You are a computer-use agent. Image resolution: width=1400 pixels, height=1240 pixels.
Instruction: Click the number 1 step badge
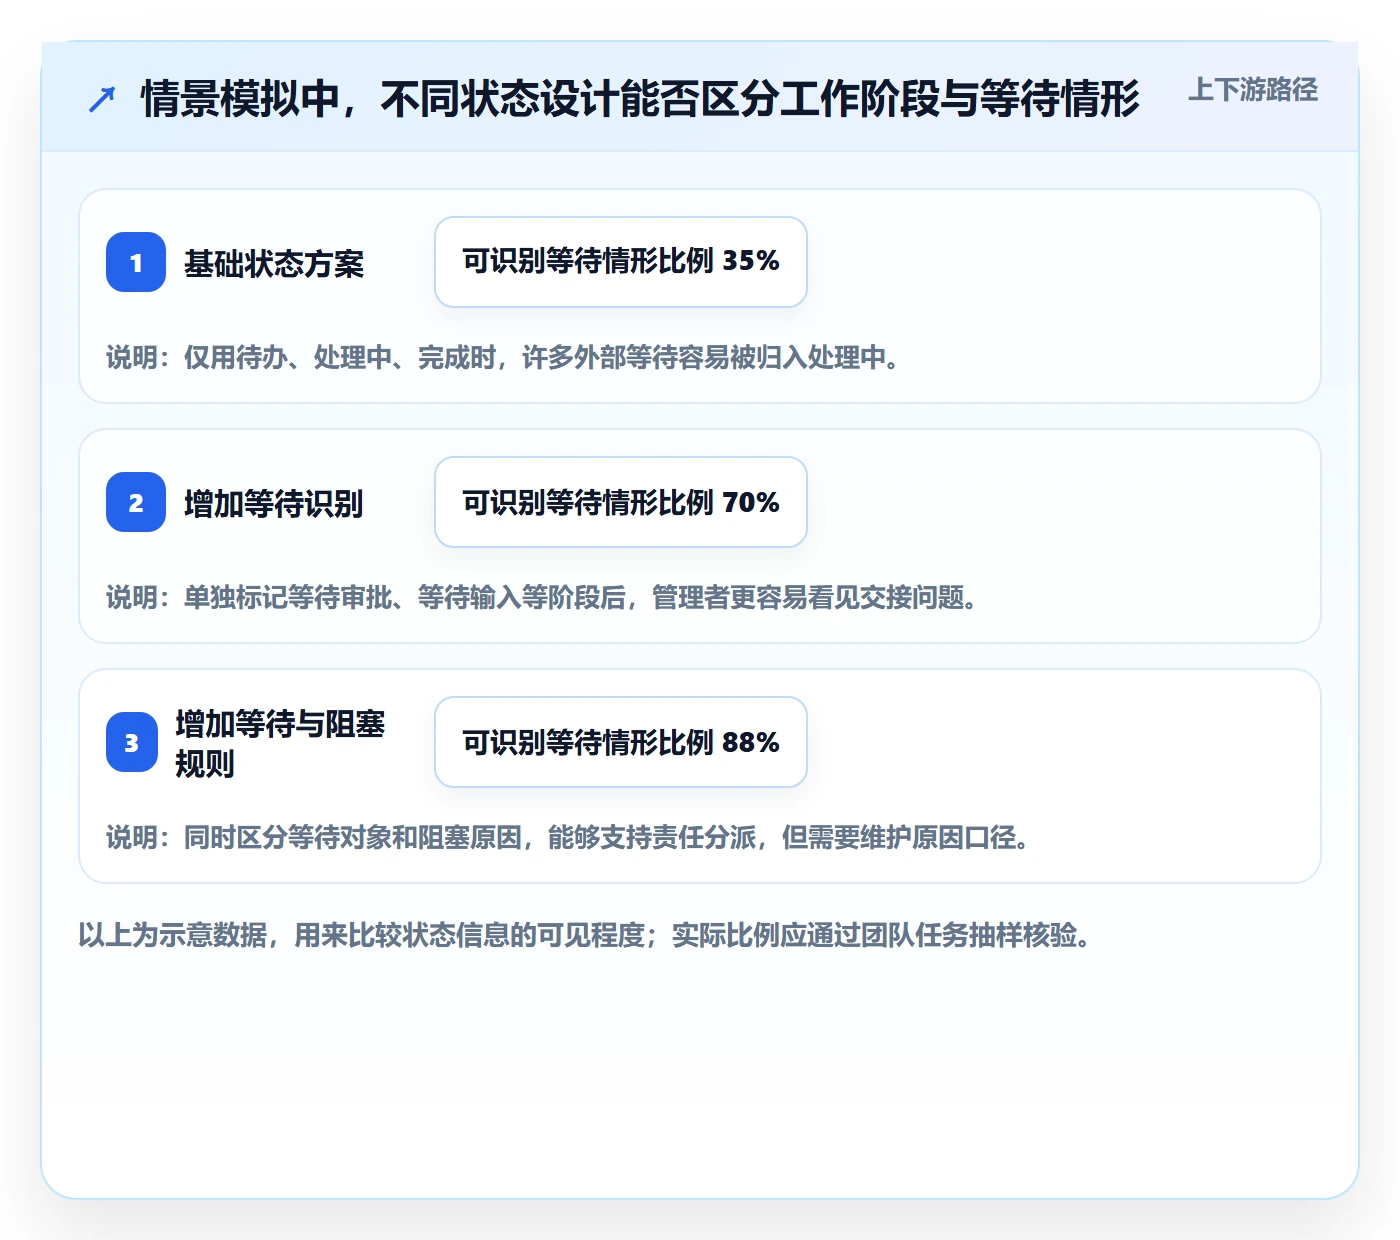(x=136, y=262)
